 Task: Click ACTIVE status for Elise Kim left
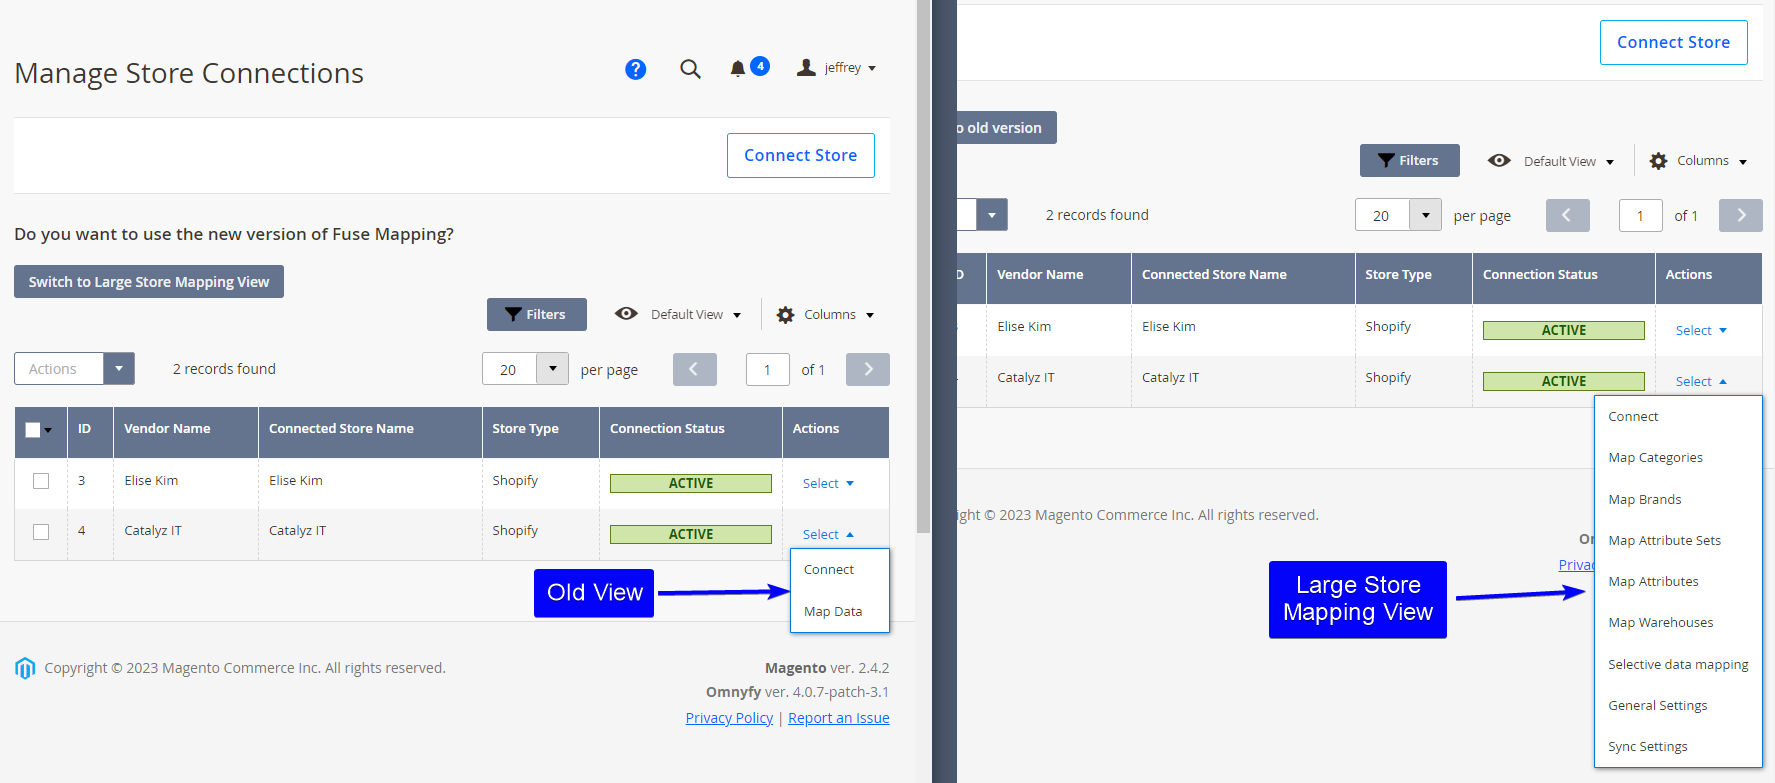[691, 484]
